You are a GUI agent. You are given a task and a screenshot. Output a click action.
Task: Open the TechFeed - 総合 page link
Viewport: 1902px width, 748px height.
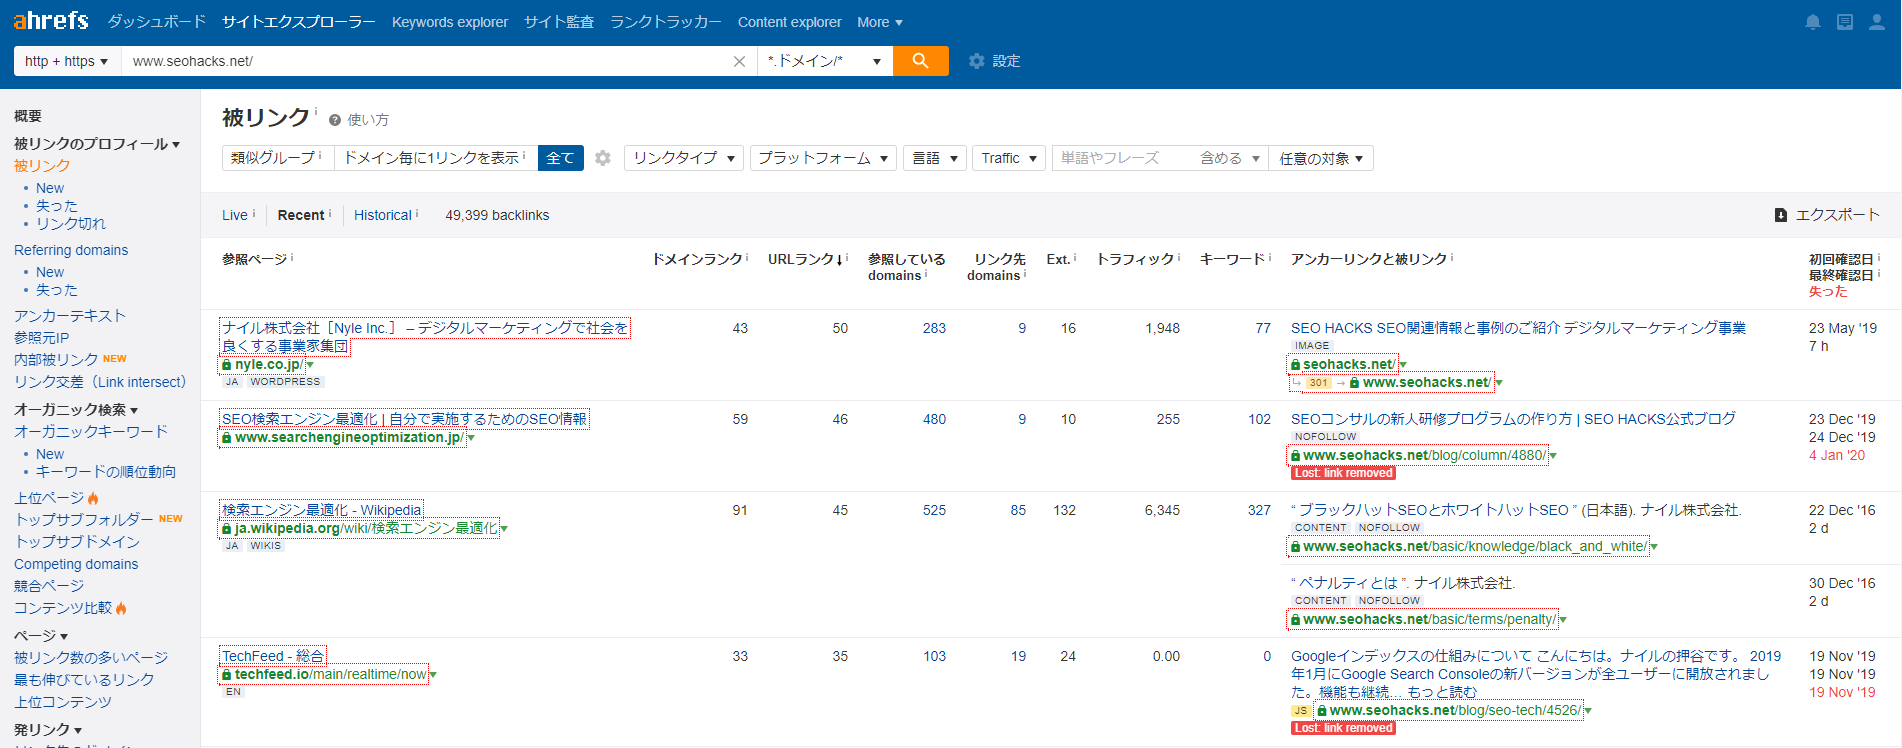point(273,656)
